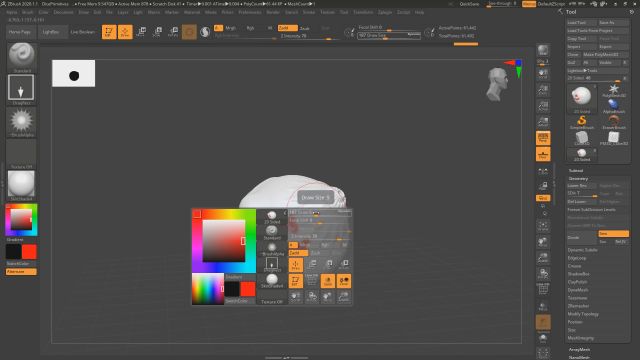Activate the Draw mode button in top shelf

(x=125, y=32)
